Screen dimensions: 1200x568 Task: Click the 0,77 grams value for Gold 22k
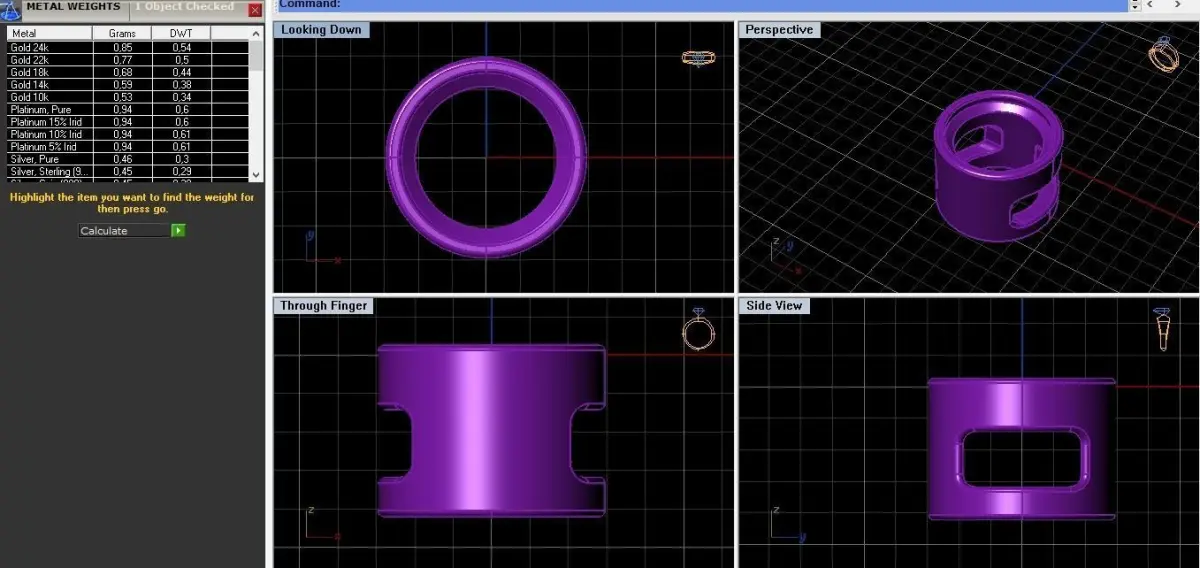(x=123, y=59)
